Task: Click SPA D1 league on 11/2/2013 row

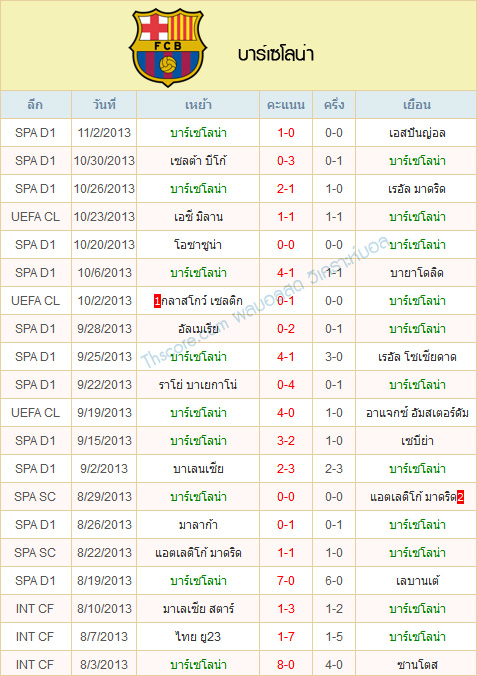Action: pyautogui.click(x=35, y=133)
